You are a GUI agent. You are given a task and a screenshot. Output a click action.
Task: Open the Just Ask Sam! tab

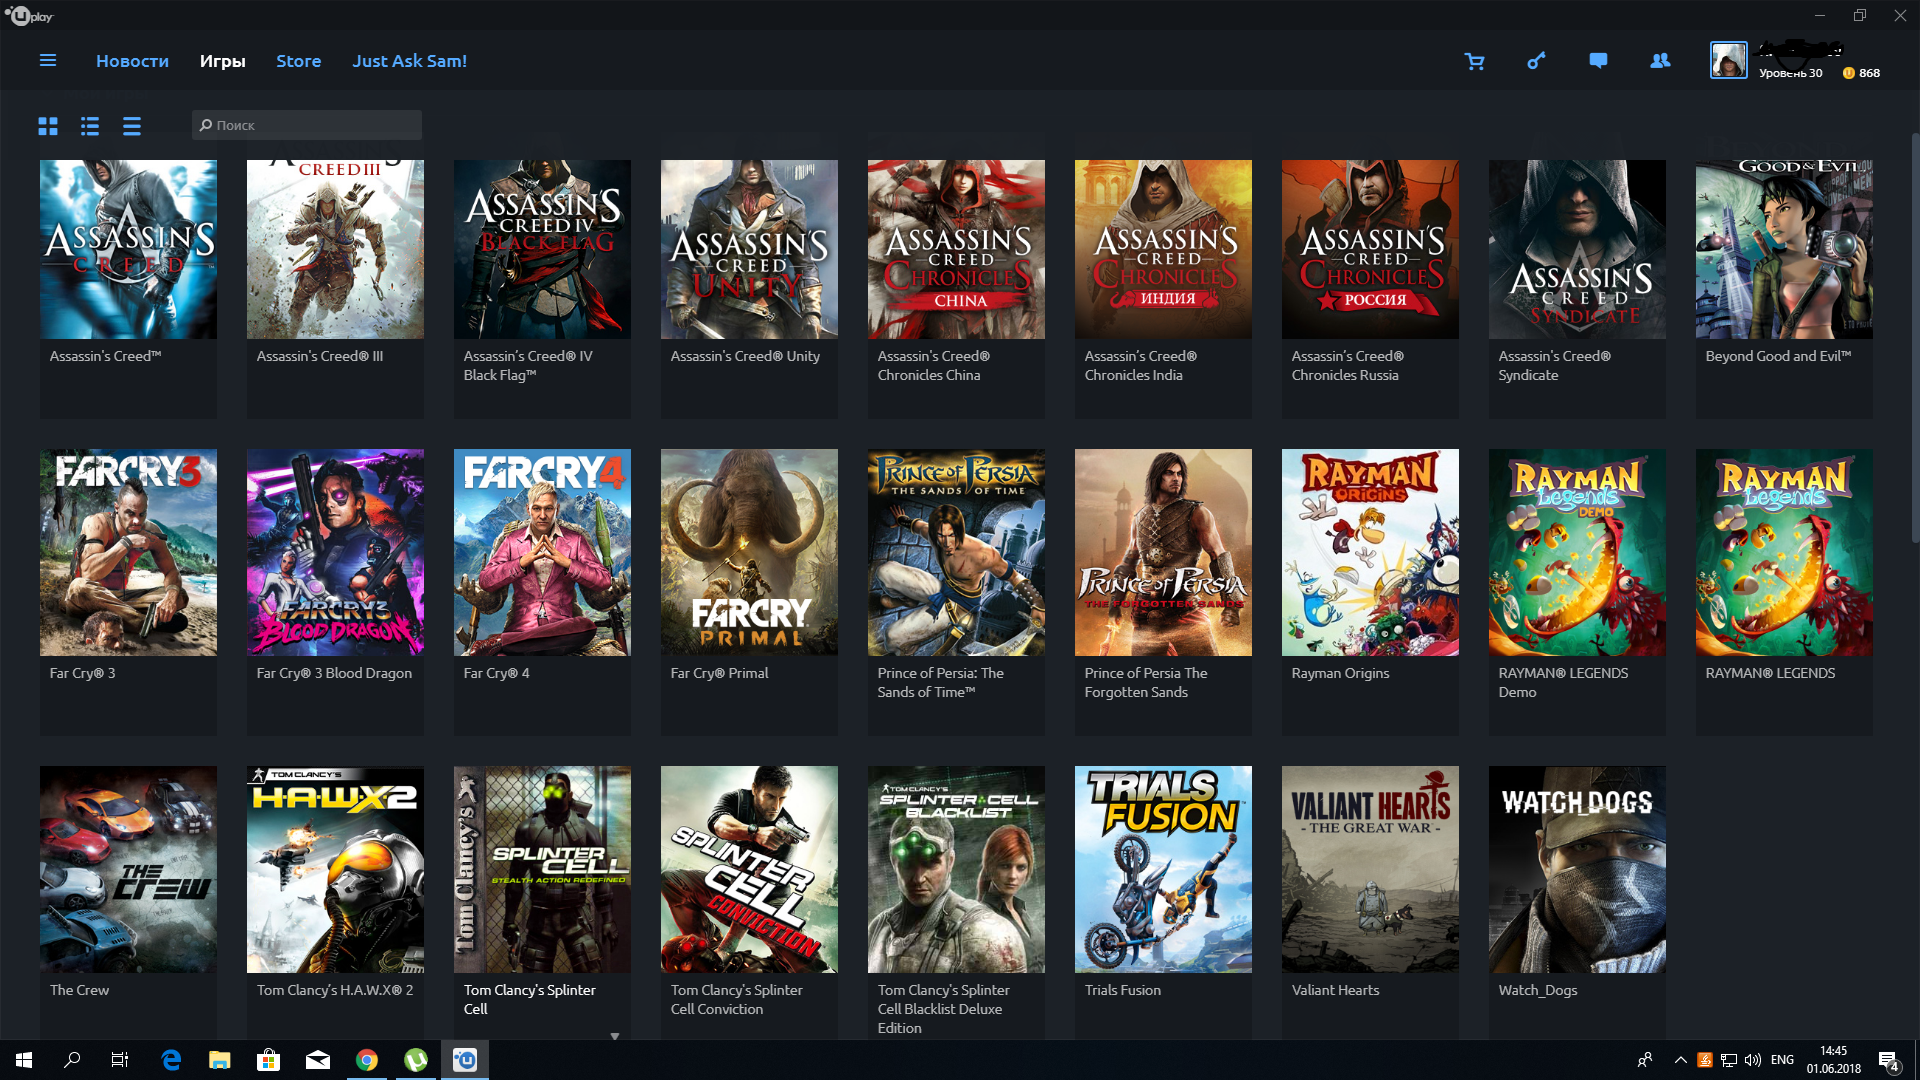click(x=409, y=61)
